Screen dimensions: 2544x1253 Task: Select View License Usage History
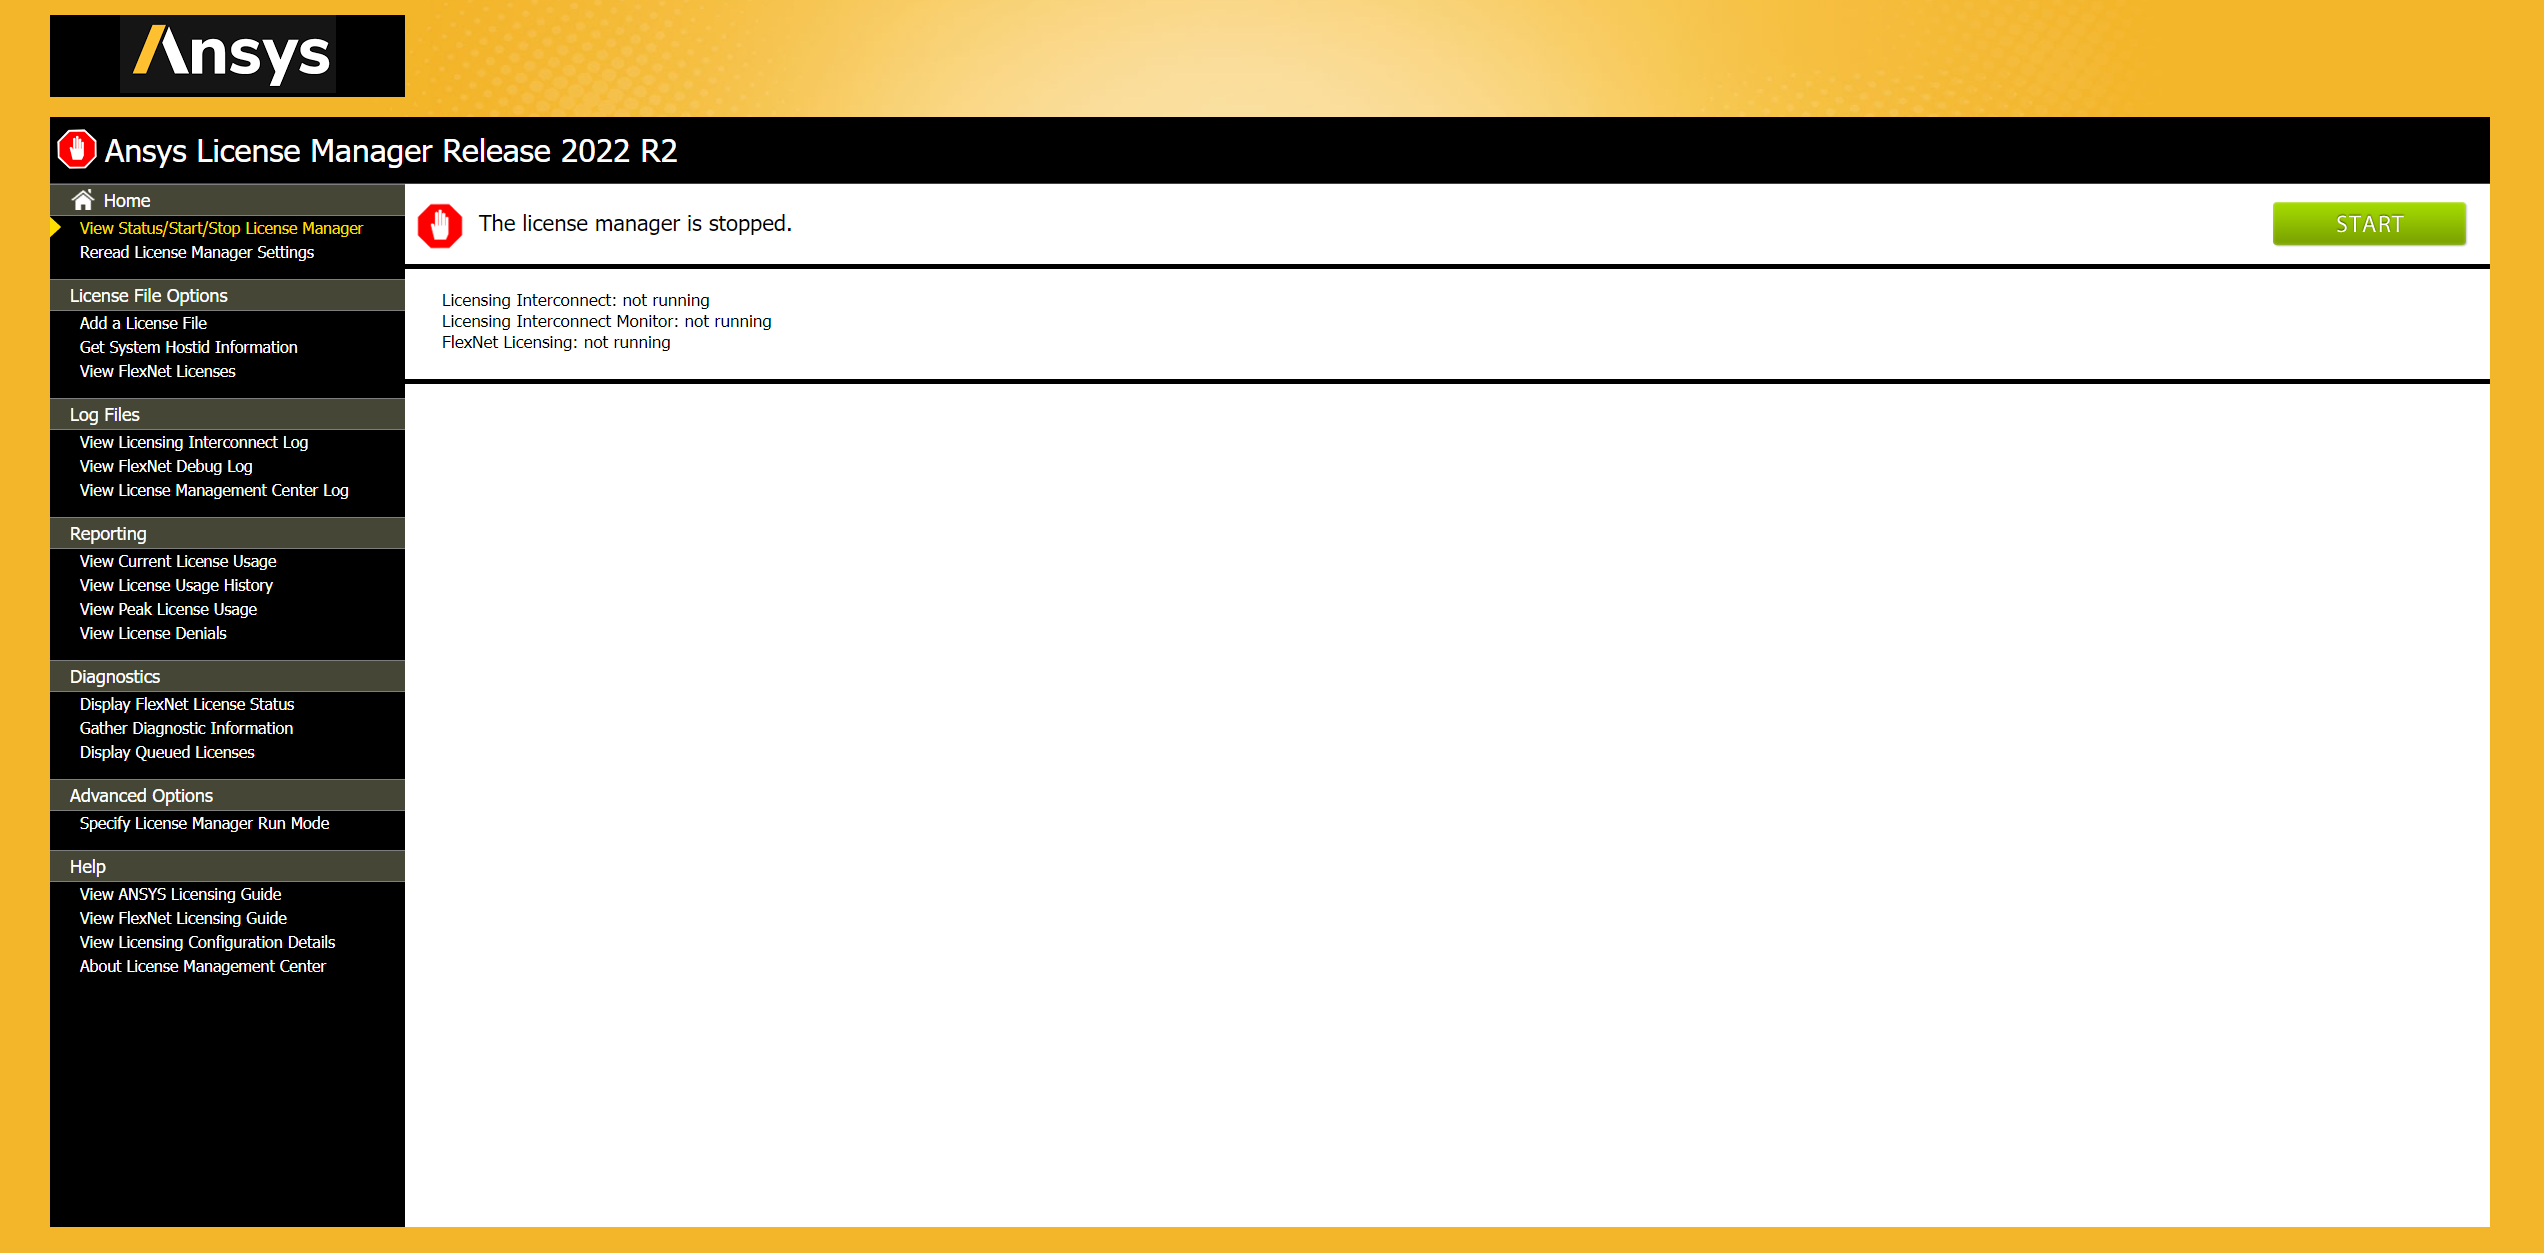click(176, 585)
